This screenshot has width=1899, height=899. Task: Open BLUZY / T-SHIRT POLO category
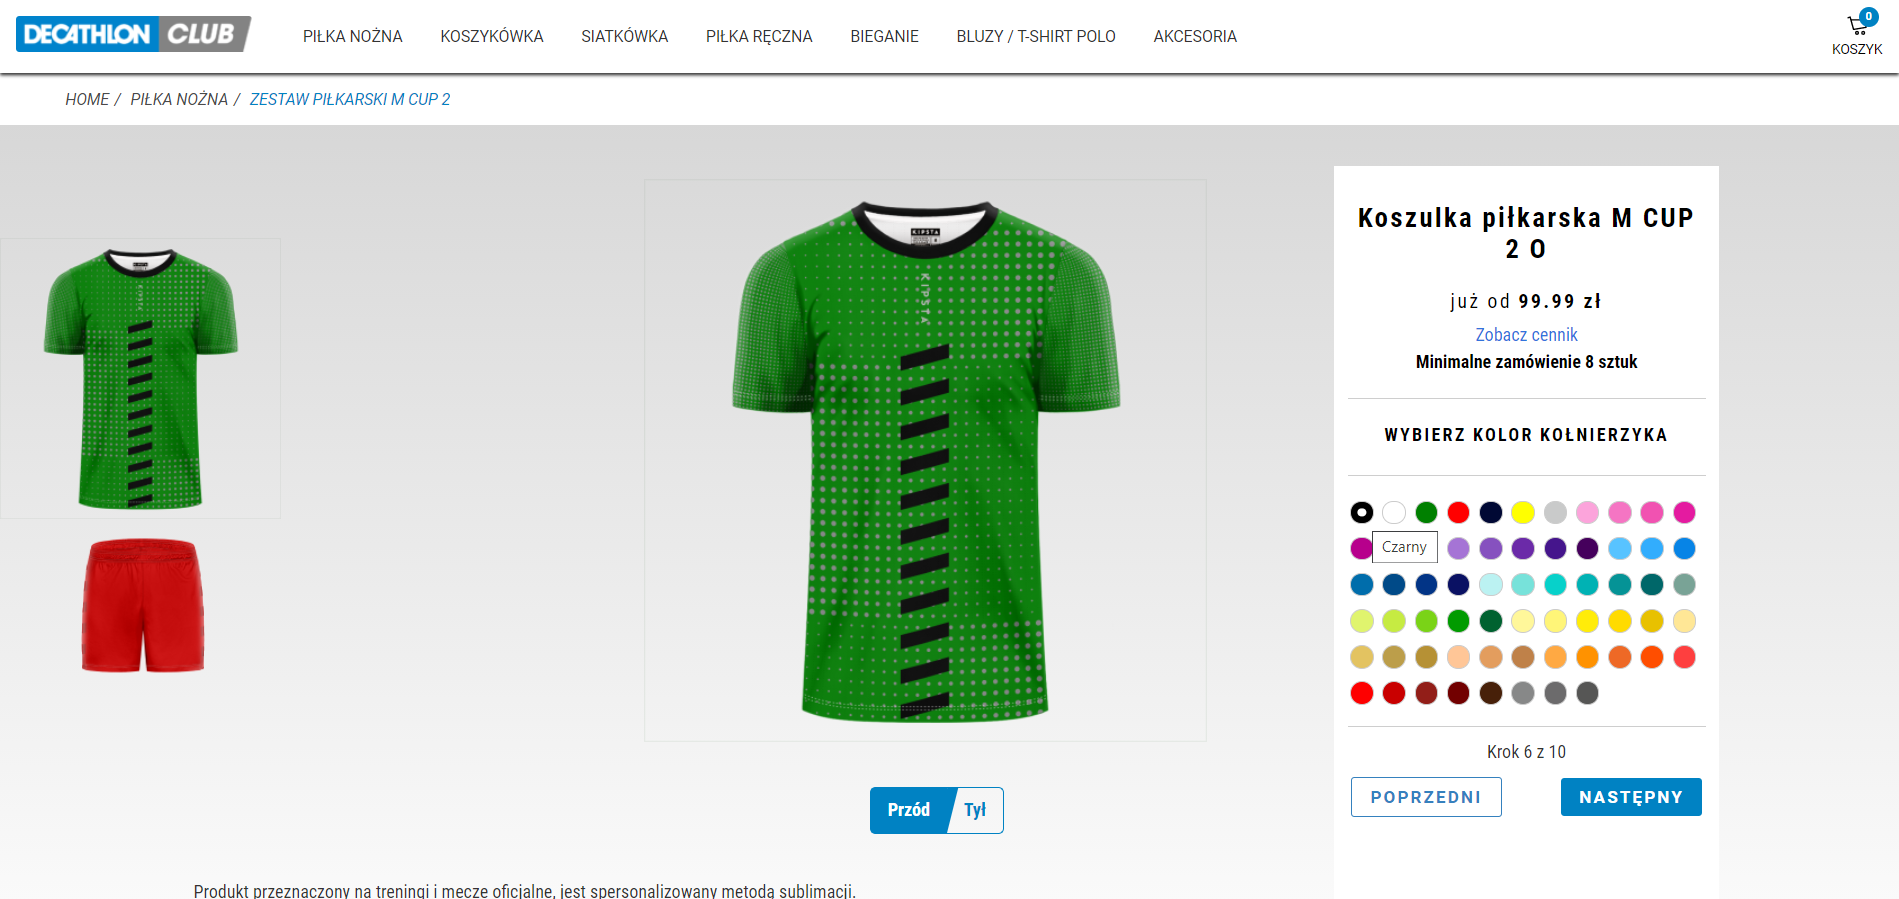coord(1036,36)
